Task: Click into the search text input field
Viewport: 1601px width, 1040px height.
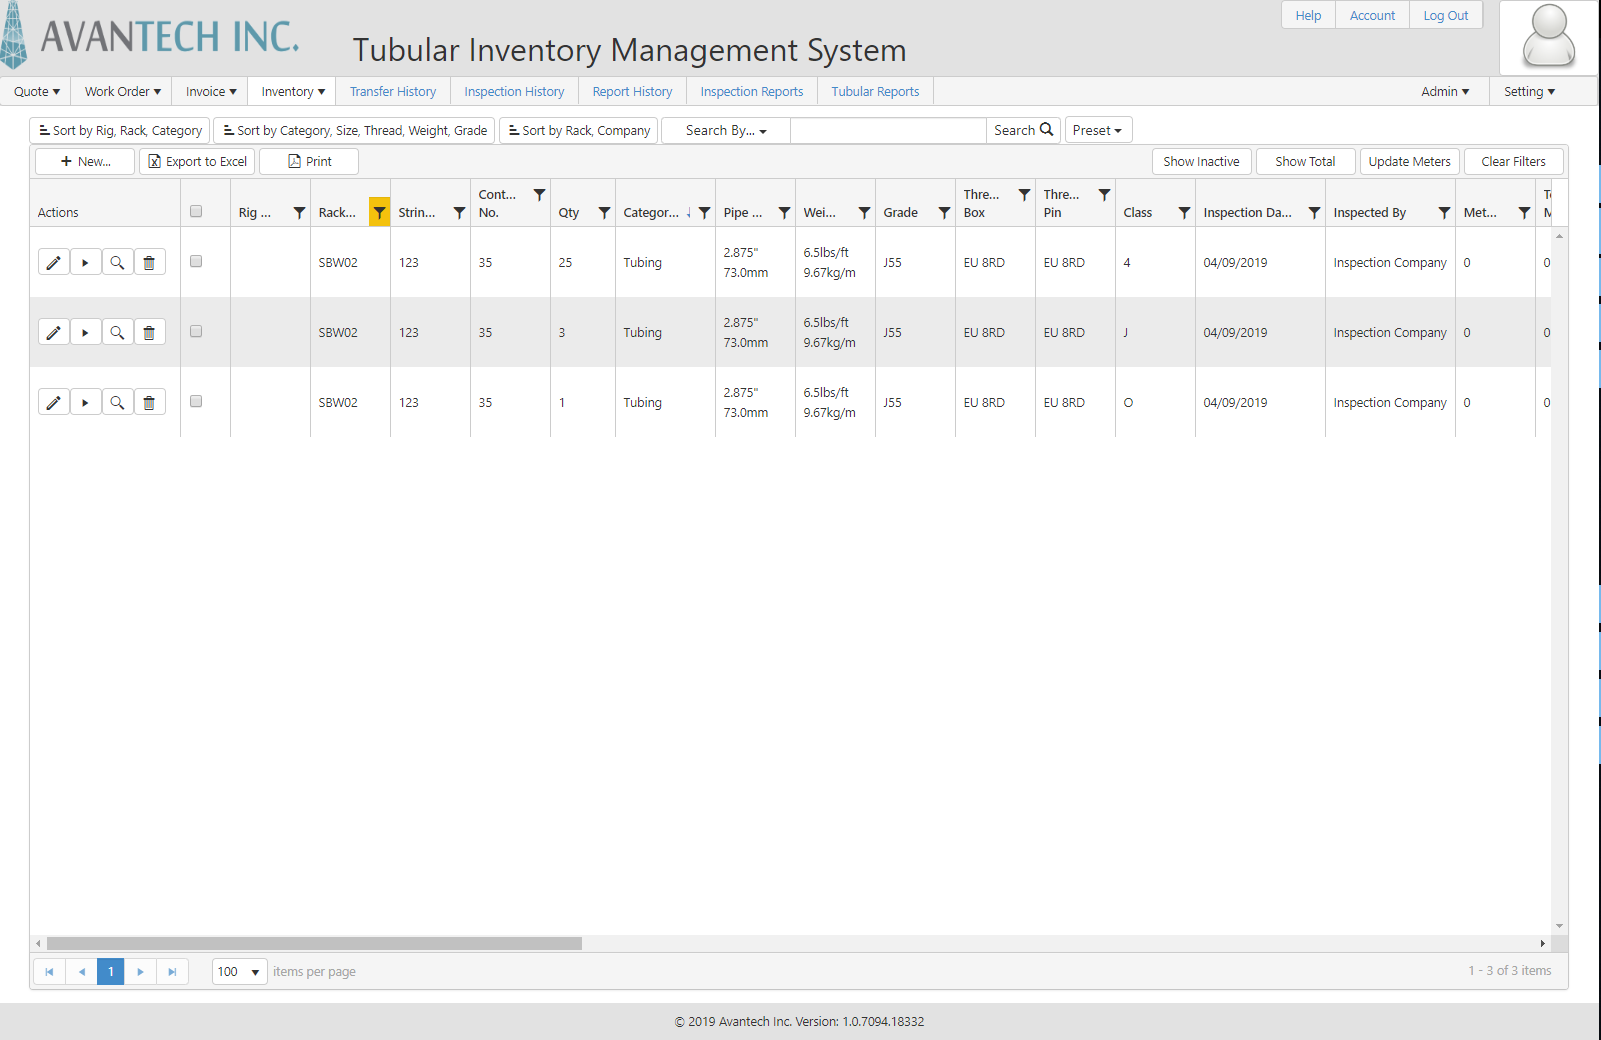Action: click(888, 131)
